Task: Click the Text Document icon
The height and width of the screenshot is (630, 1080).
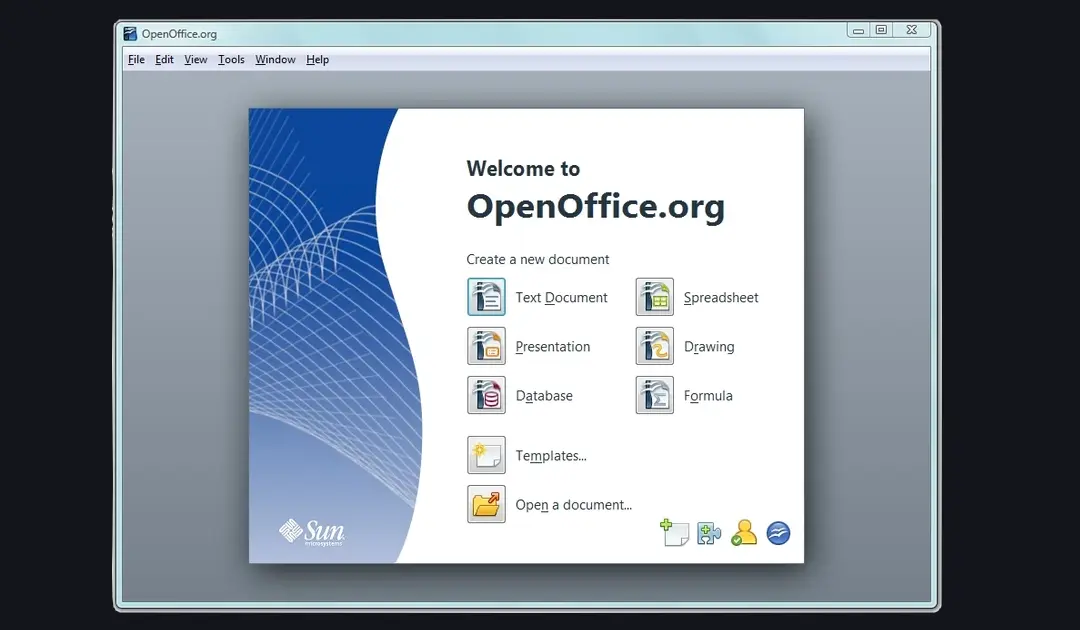Action: coord(486,297)
